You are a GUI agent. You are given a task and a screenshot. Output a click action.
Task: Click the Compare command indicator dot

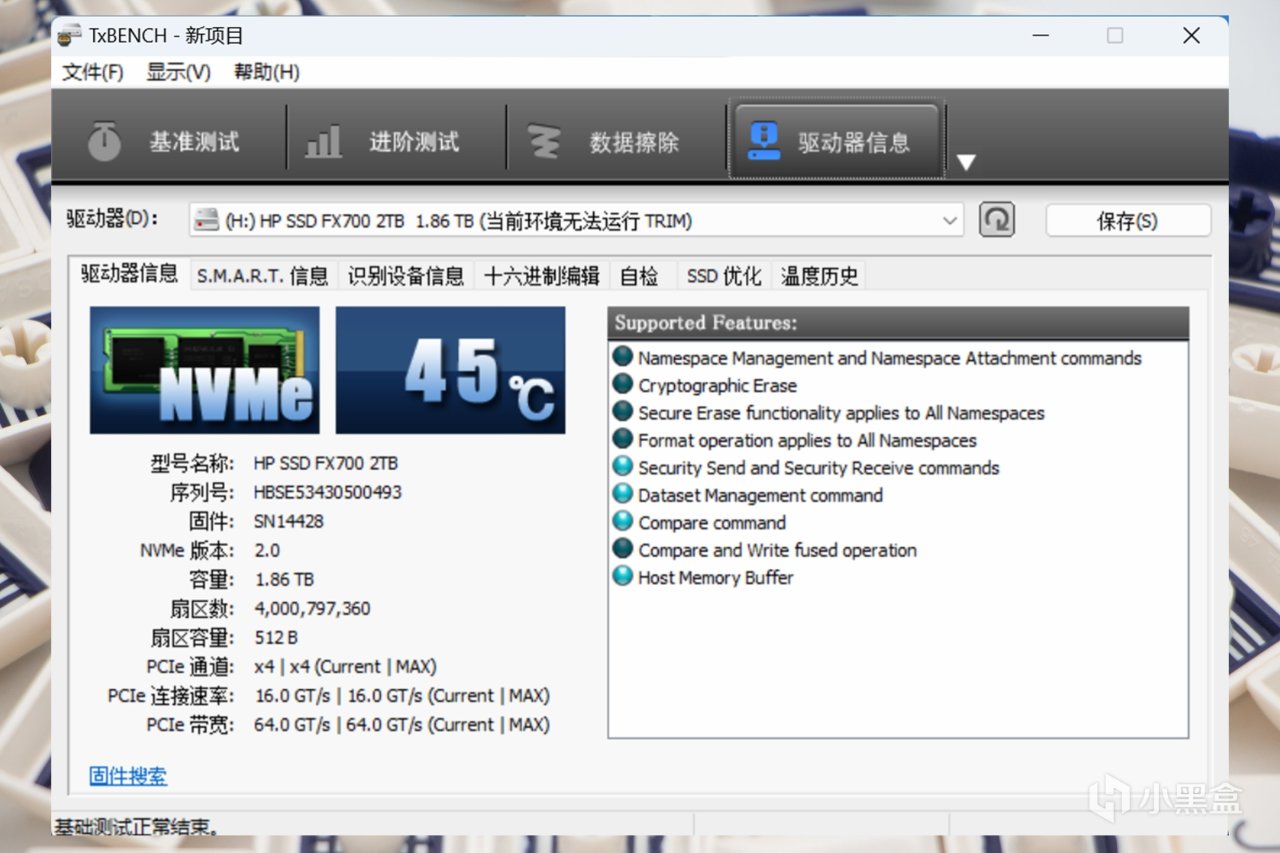click(x=622, y=522)
